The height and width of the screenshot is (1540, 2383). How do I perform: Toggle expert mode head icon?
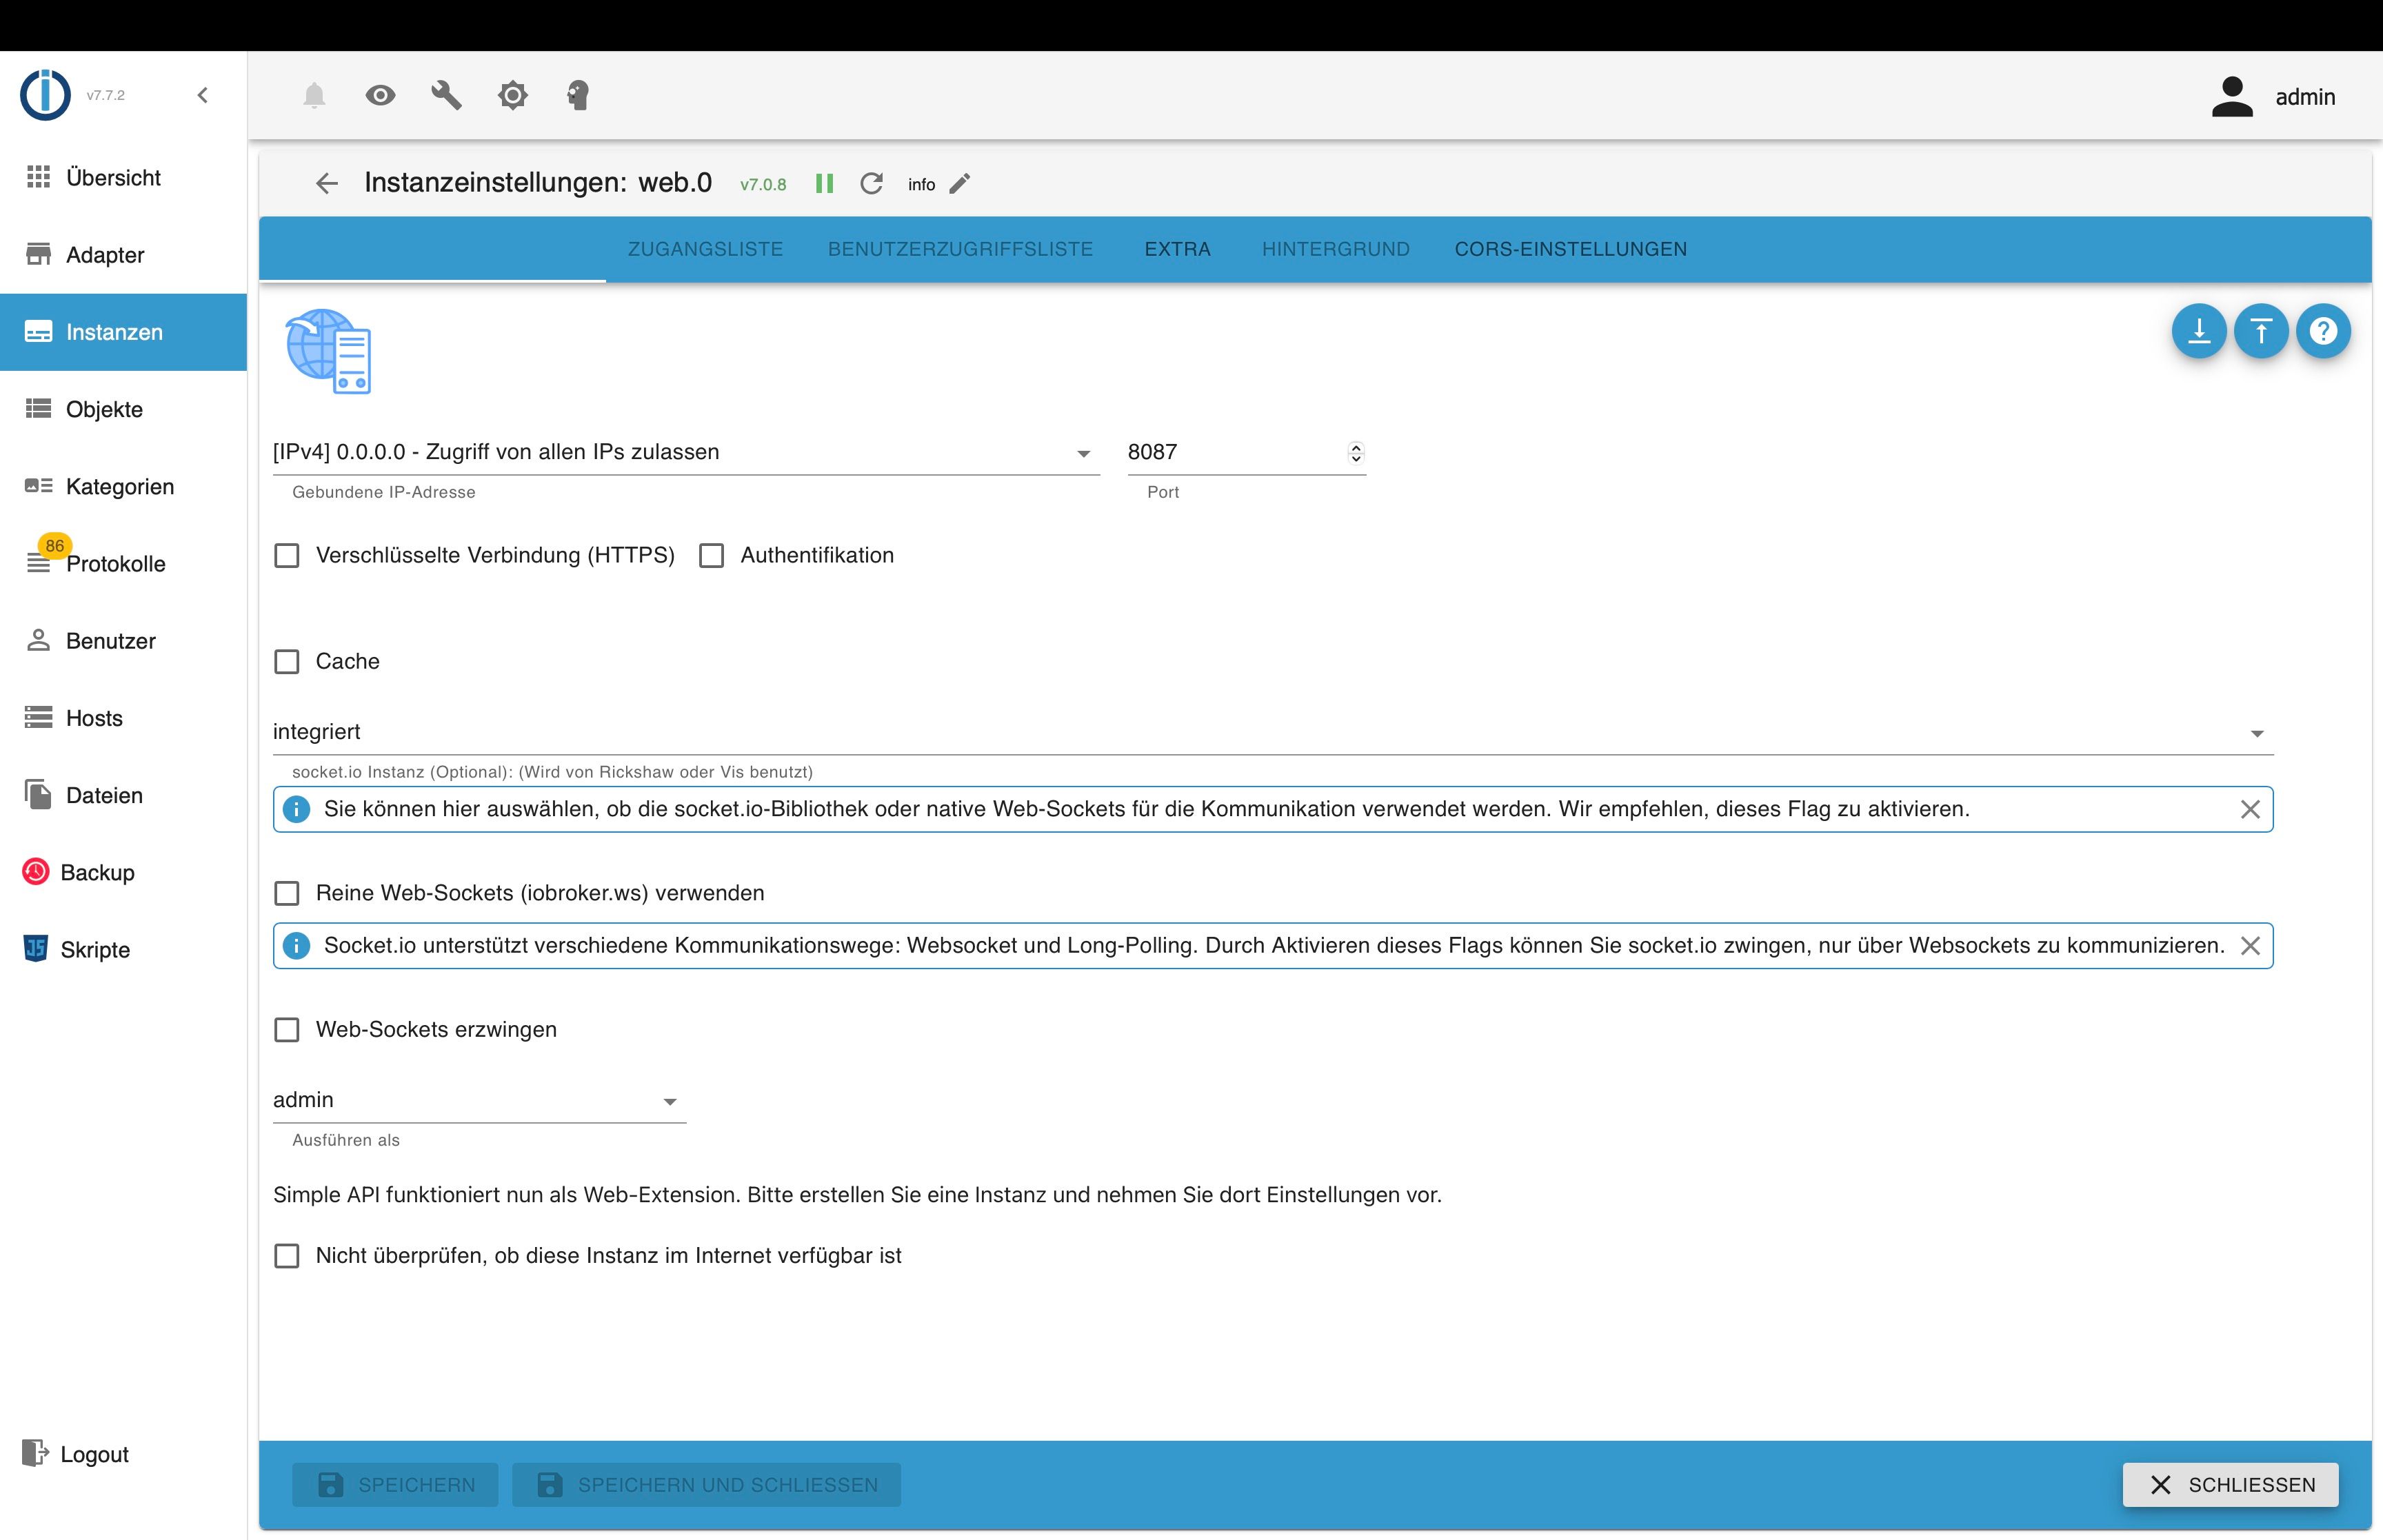click(x=578, y=96)
